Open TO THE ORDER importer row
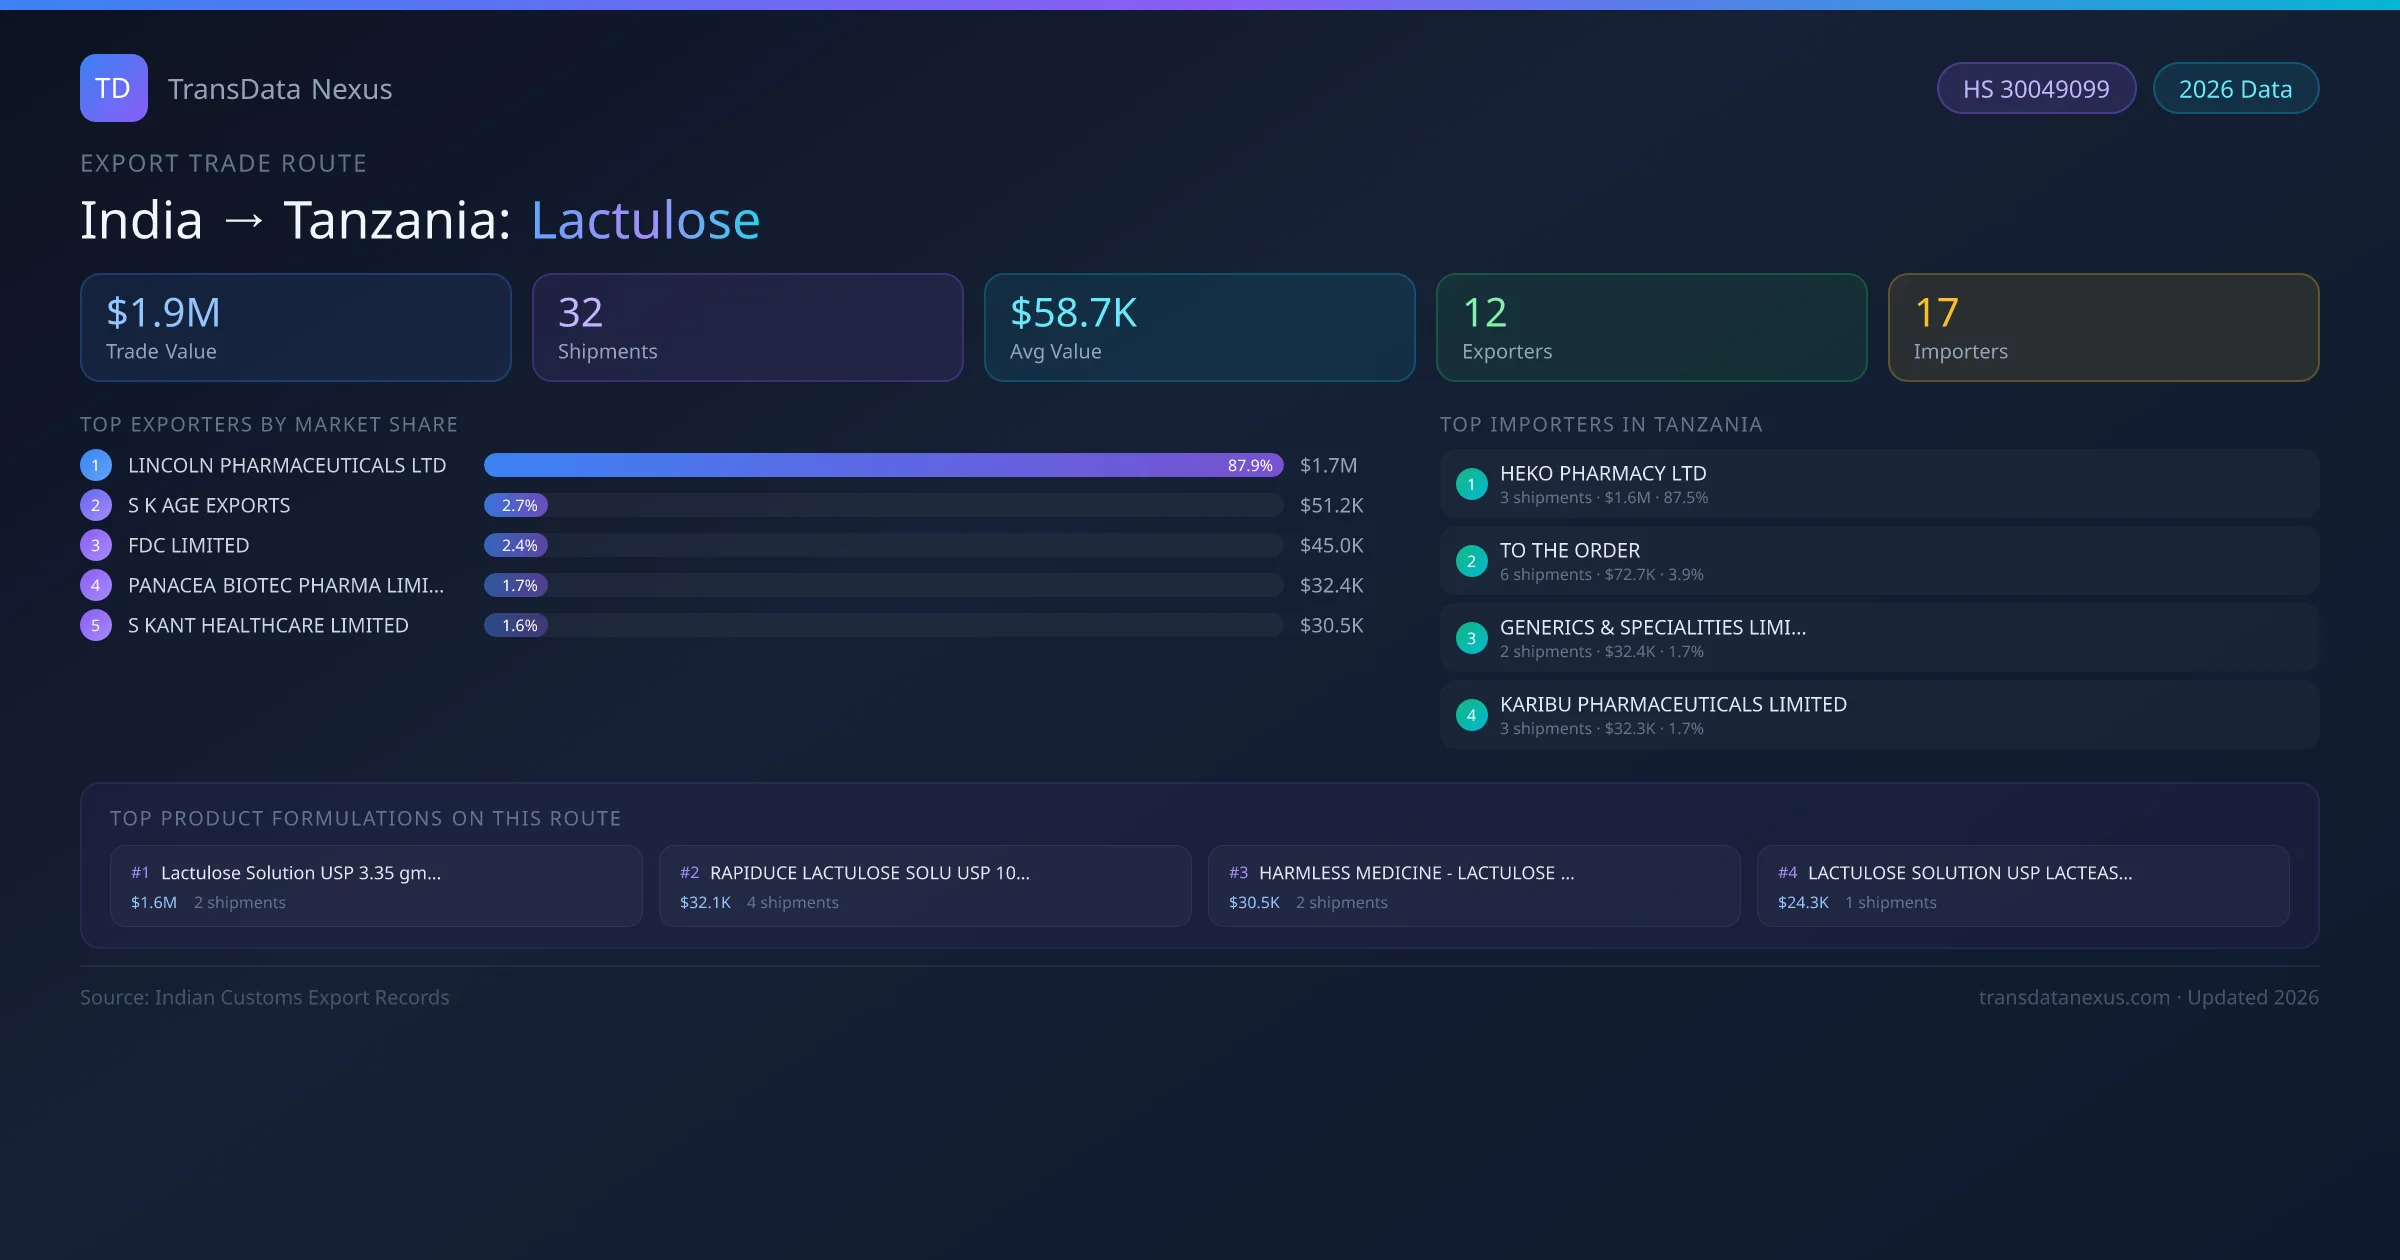 [x=1879, y=561]
